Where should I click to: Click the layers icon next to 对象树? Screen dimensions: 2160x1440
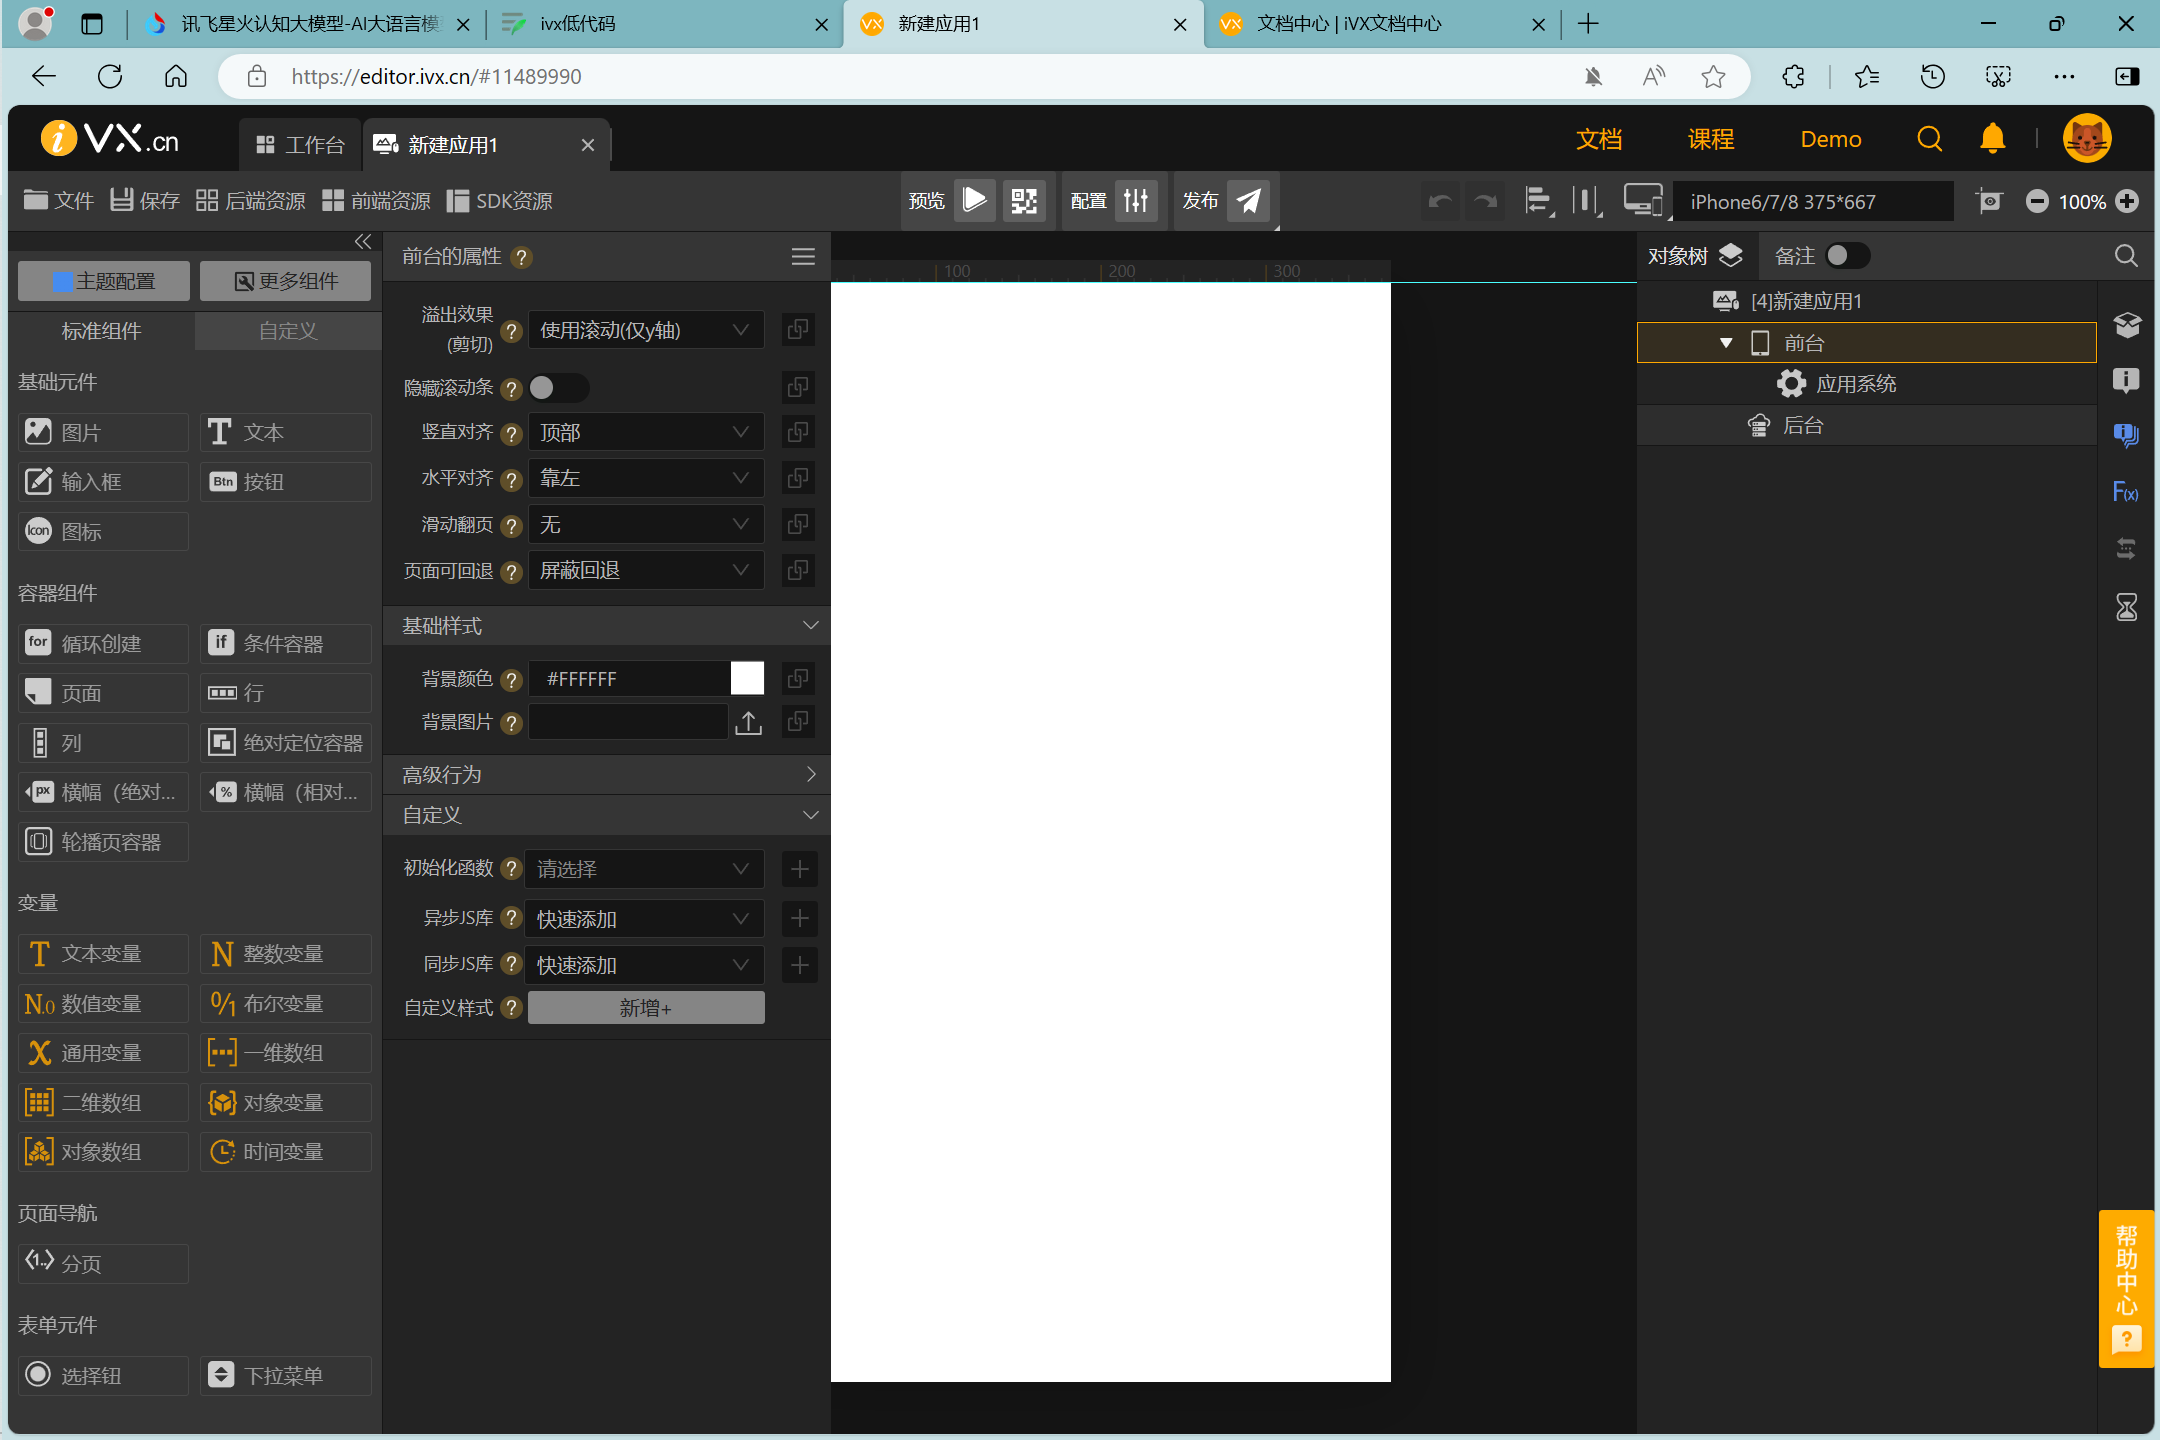point(1730,256)
